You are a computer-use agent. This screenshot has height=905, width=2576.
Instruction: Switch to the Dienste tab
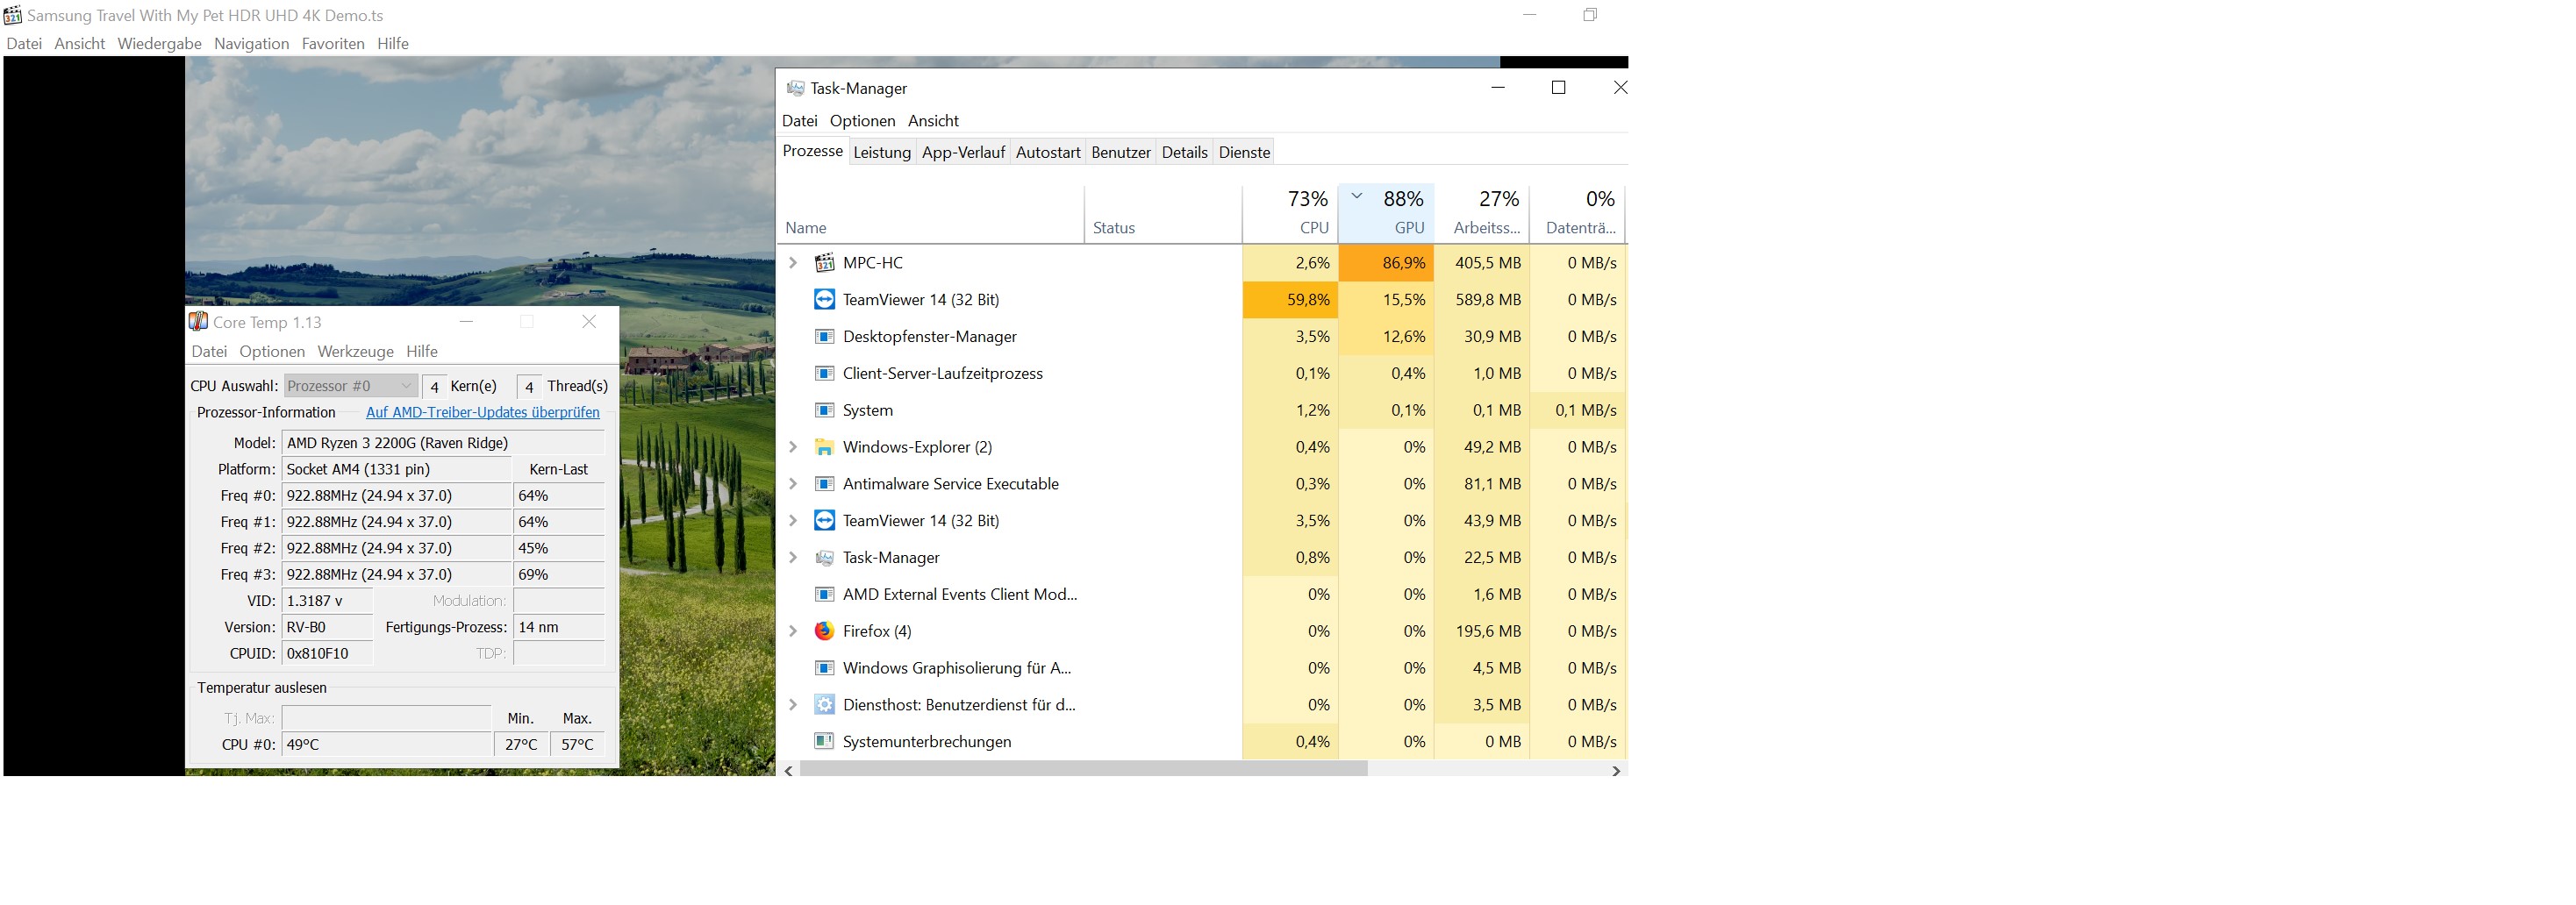[x=1244, y=152]
